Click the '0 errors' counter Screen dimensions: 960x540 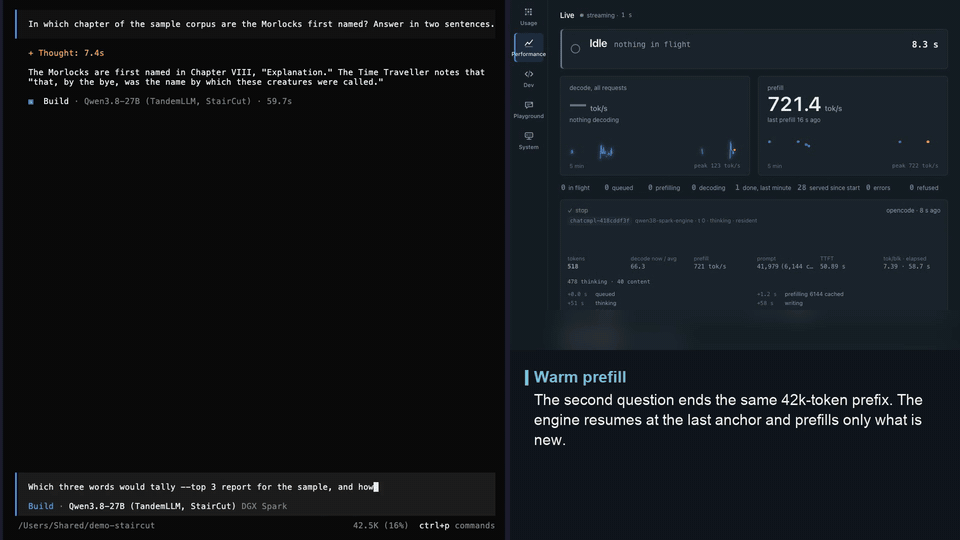[x=878, y=188]
